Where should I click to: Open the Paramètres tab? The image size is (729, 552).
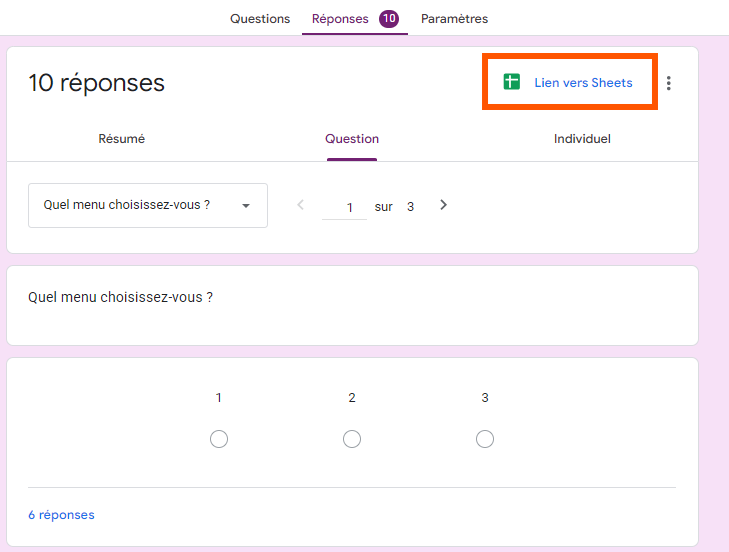coord(454,19)
